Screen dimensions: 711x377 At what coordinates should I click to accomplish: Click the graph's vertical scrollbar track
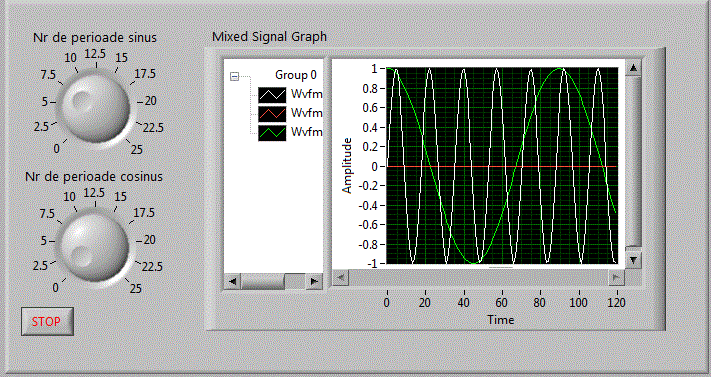(633, 161)
